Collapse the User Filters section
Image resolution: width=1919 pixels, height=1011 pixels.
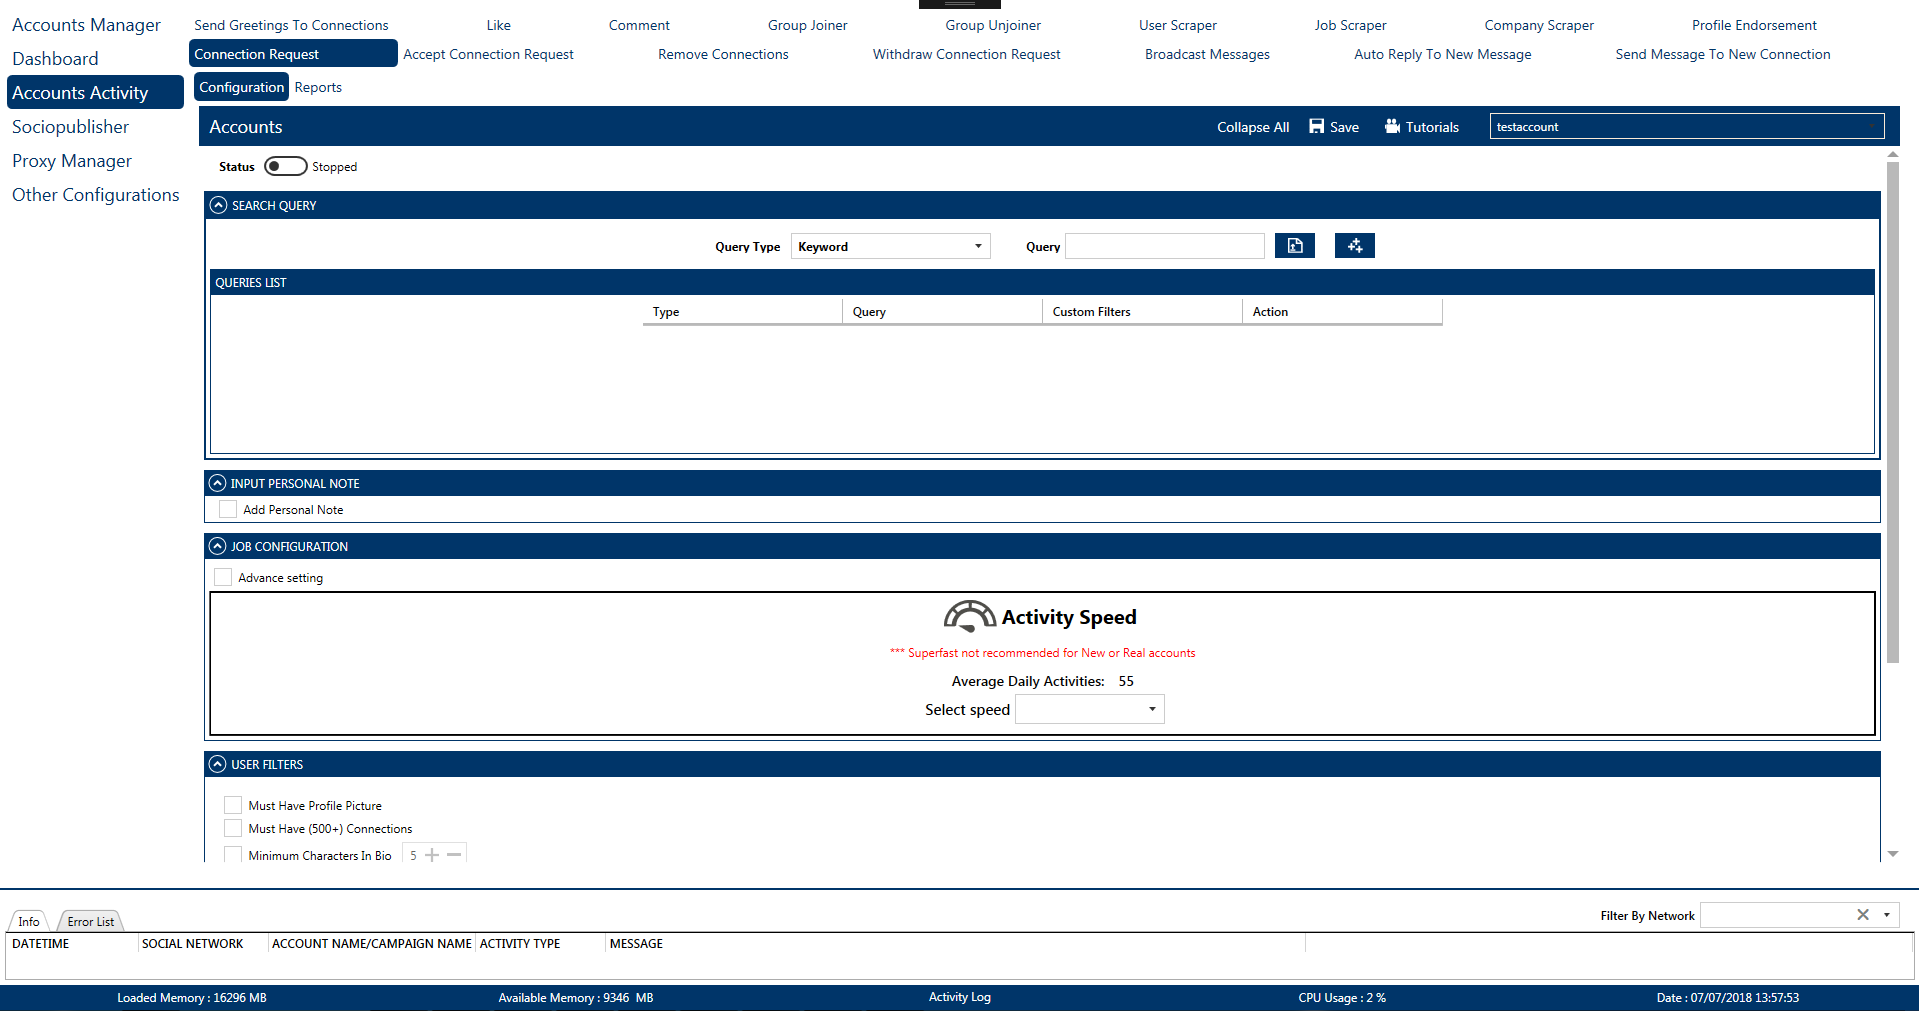click(x=217, y=764)
